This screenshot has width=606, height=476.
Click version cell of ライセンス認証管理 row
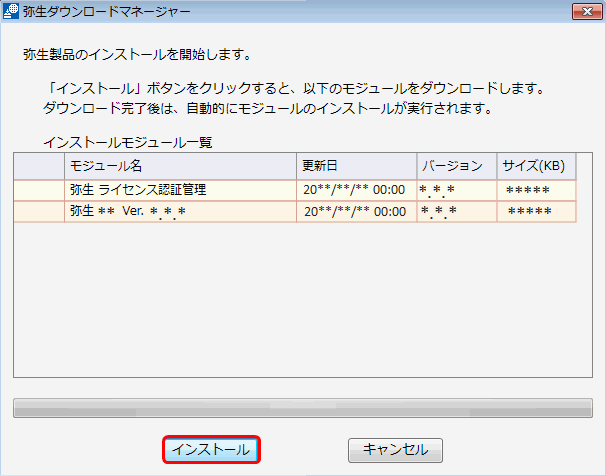457,190
